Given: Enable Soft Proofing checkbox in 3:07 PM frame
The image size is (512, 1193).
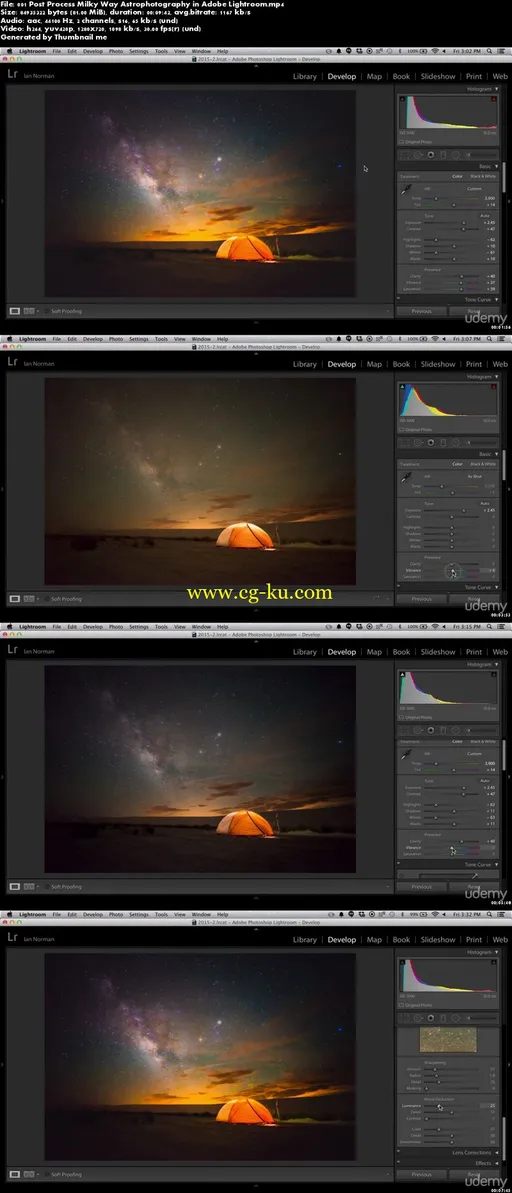Looking at the screenshot, I should 47,599.
